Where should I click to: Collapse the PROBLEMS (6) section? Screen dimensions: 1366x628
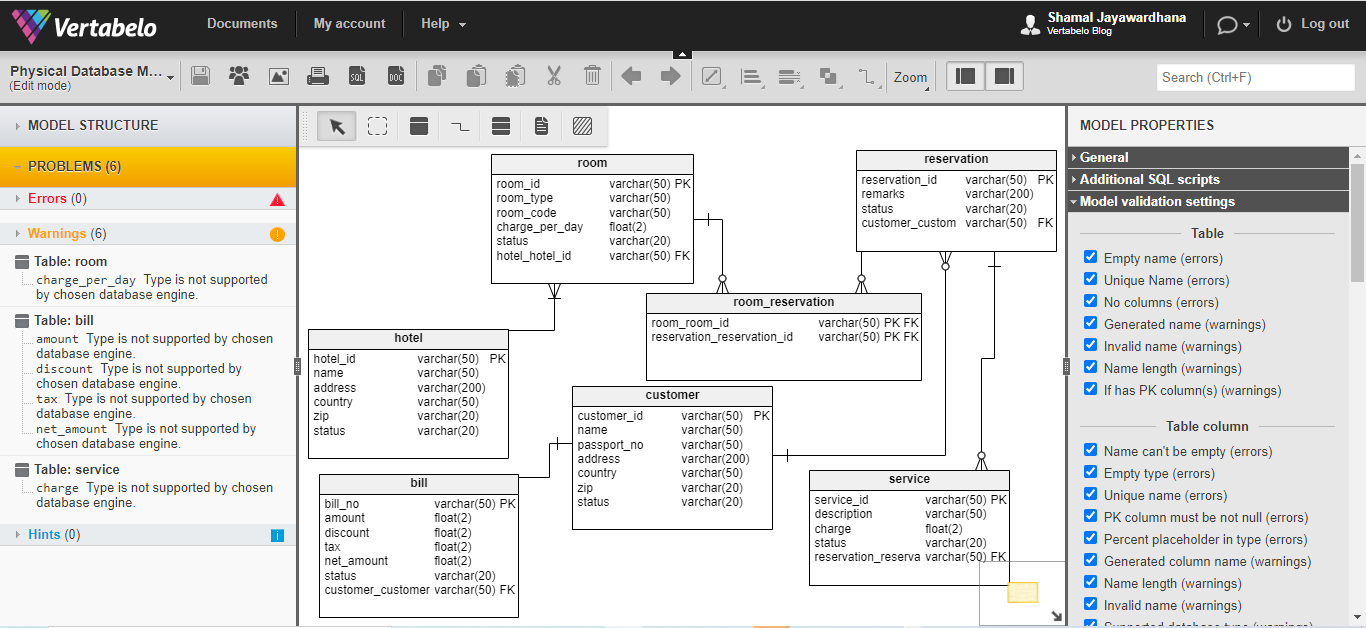coord(148,166)
